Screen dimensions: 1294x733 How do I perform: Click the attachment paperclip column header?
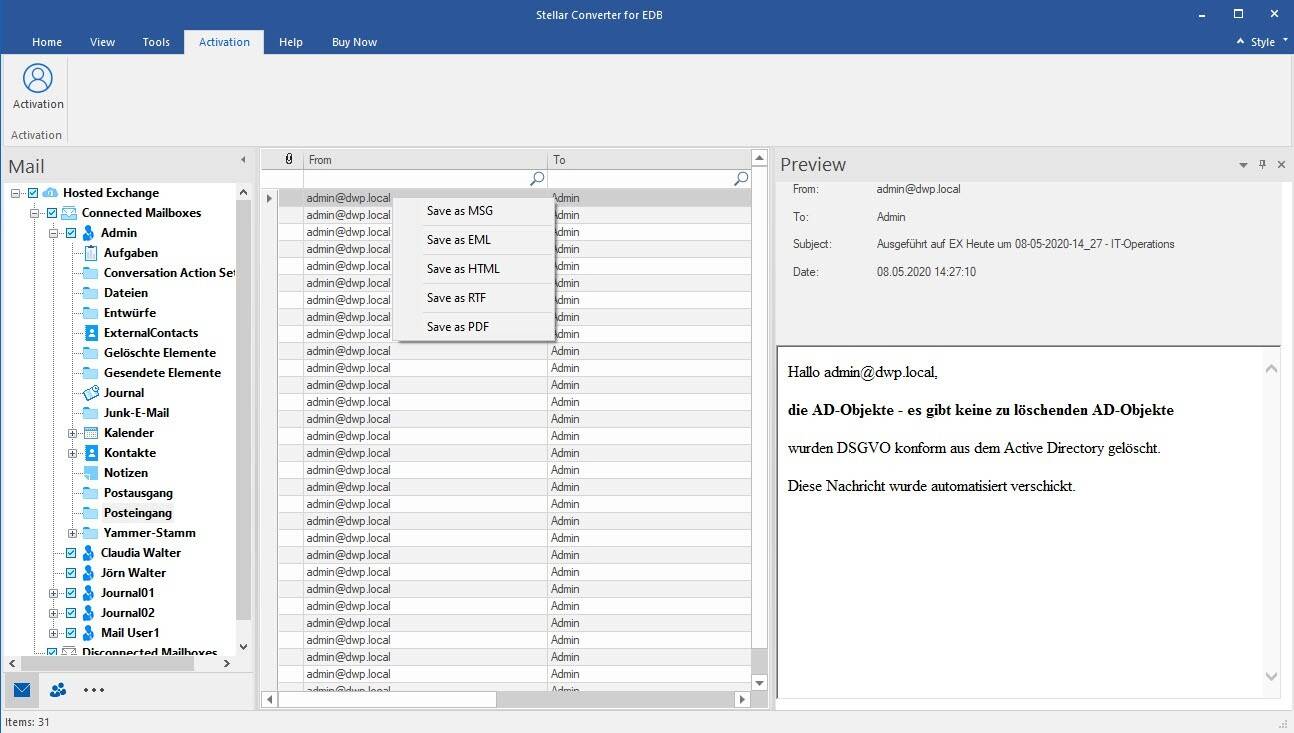[x=289, y=159]
